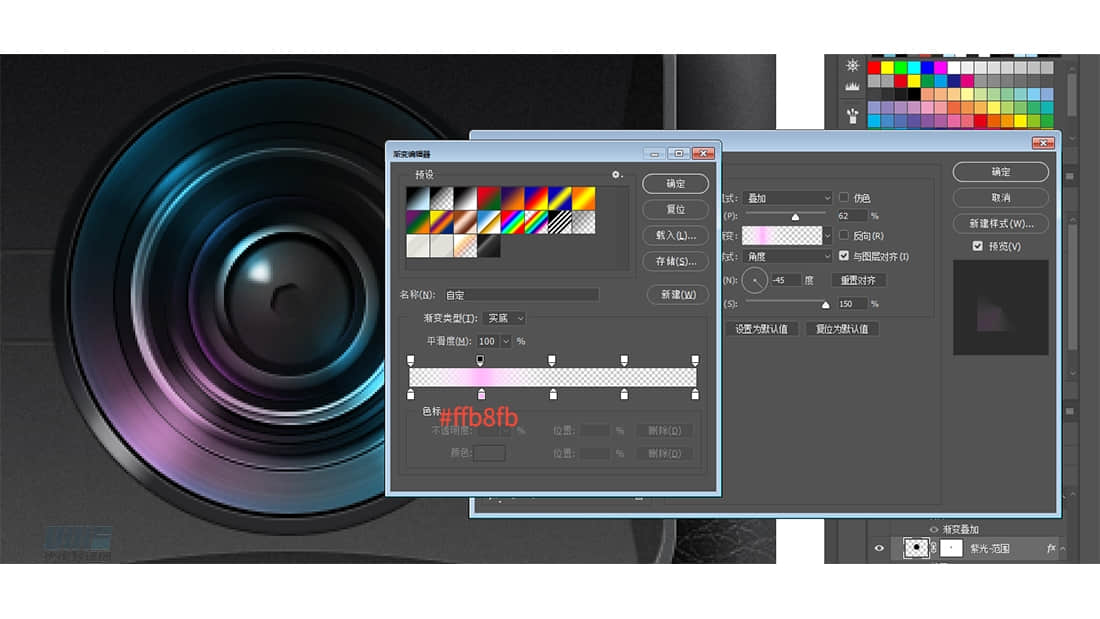The width and height of the screenshot is (1100, 619).
Task: Select the black-to-white gradient preset
Action: click(x=465, y=198)
